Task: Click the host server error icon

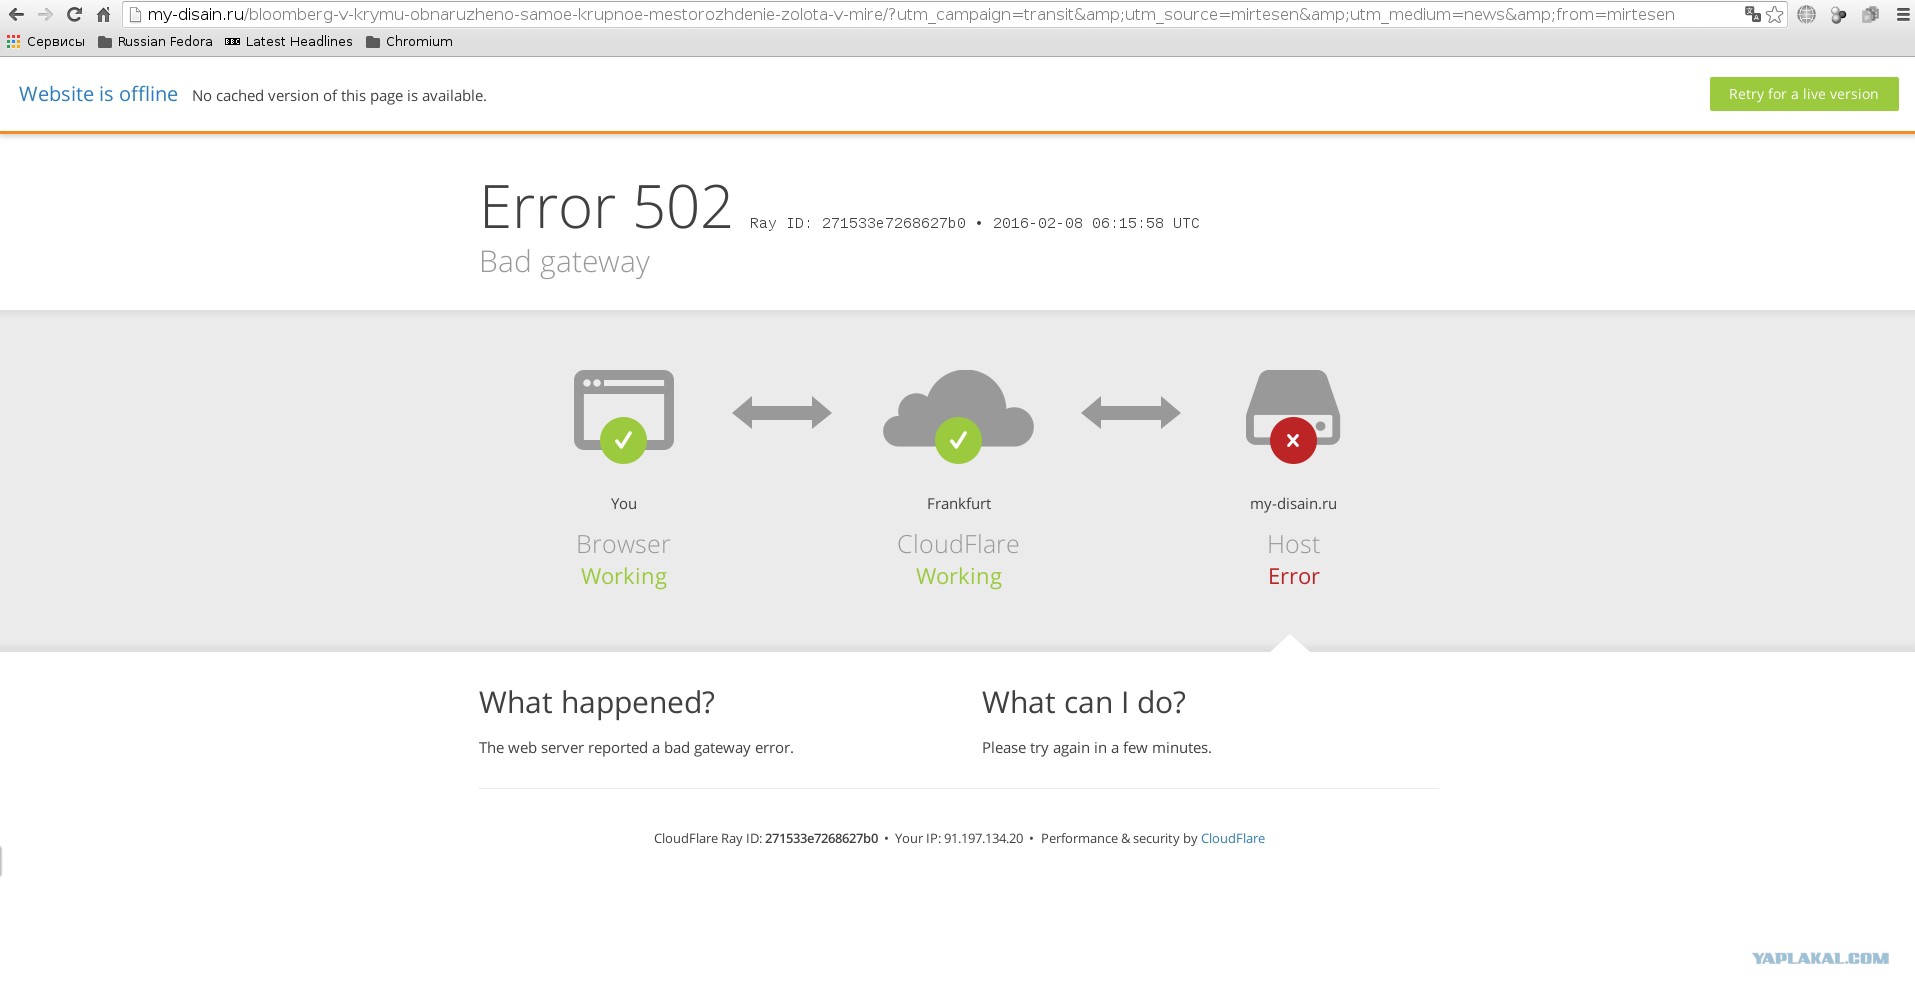Action: pos(1293,416)
